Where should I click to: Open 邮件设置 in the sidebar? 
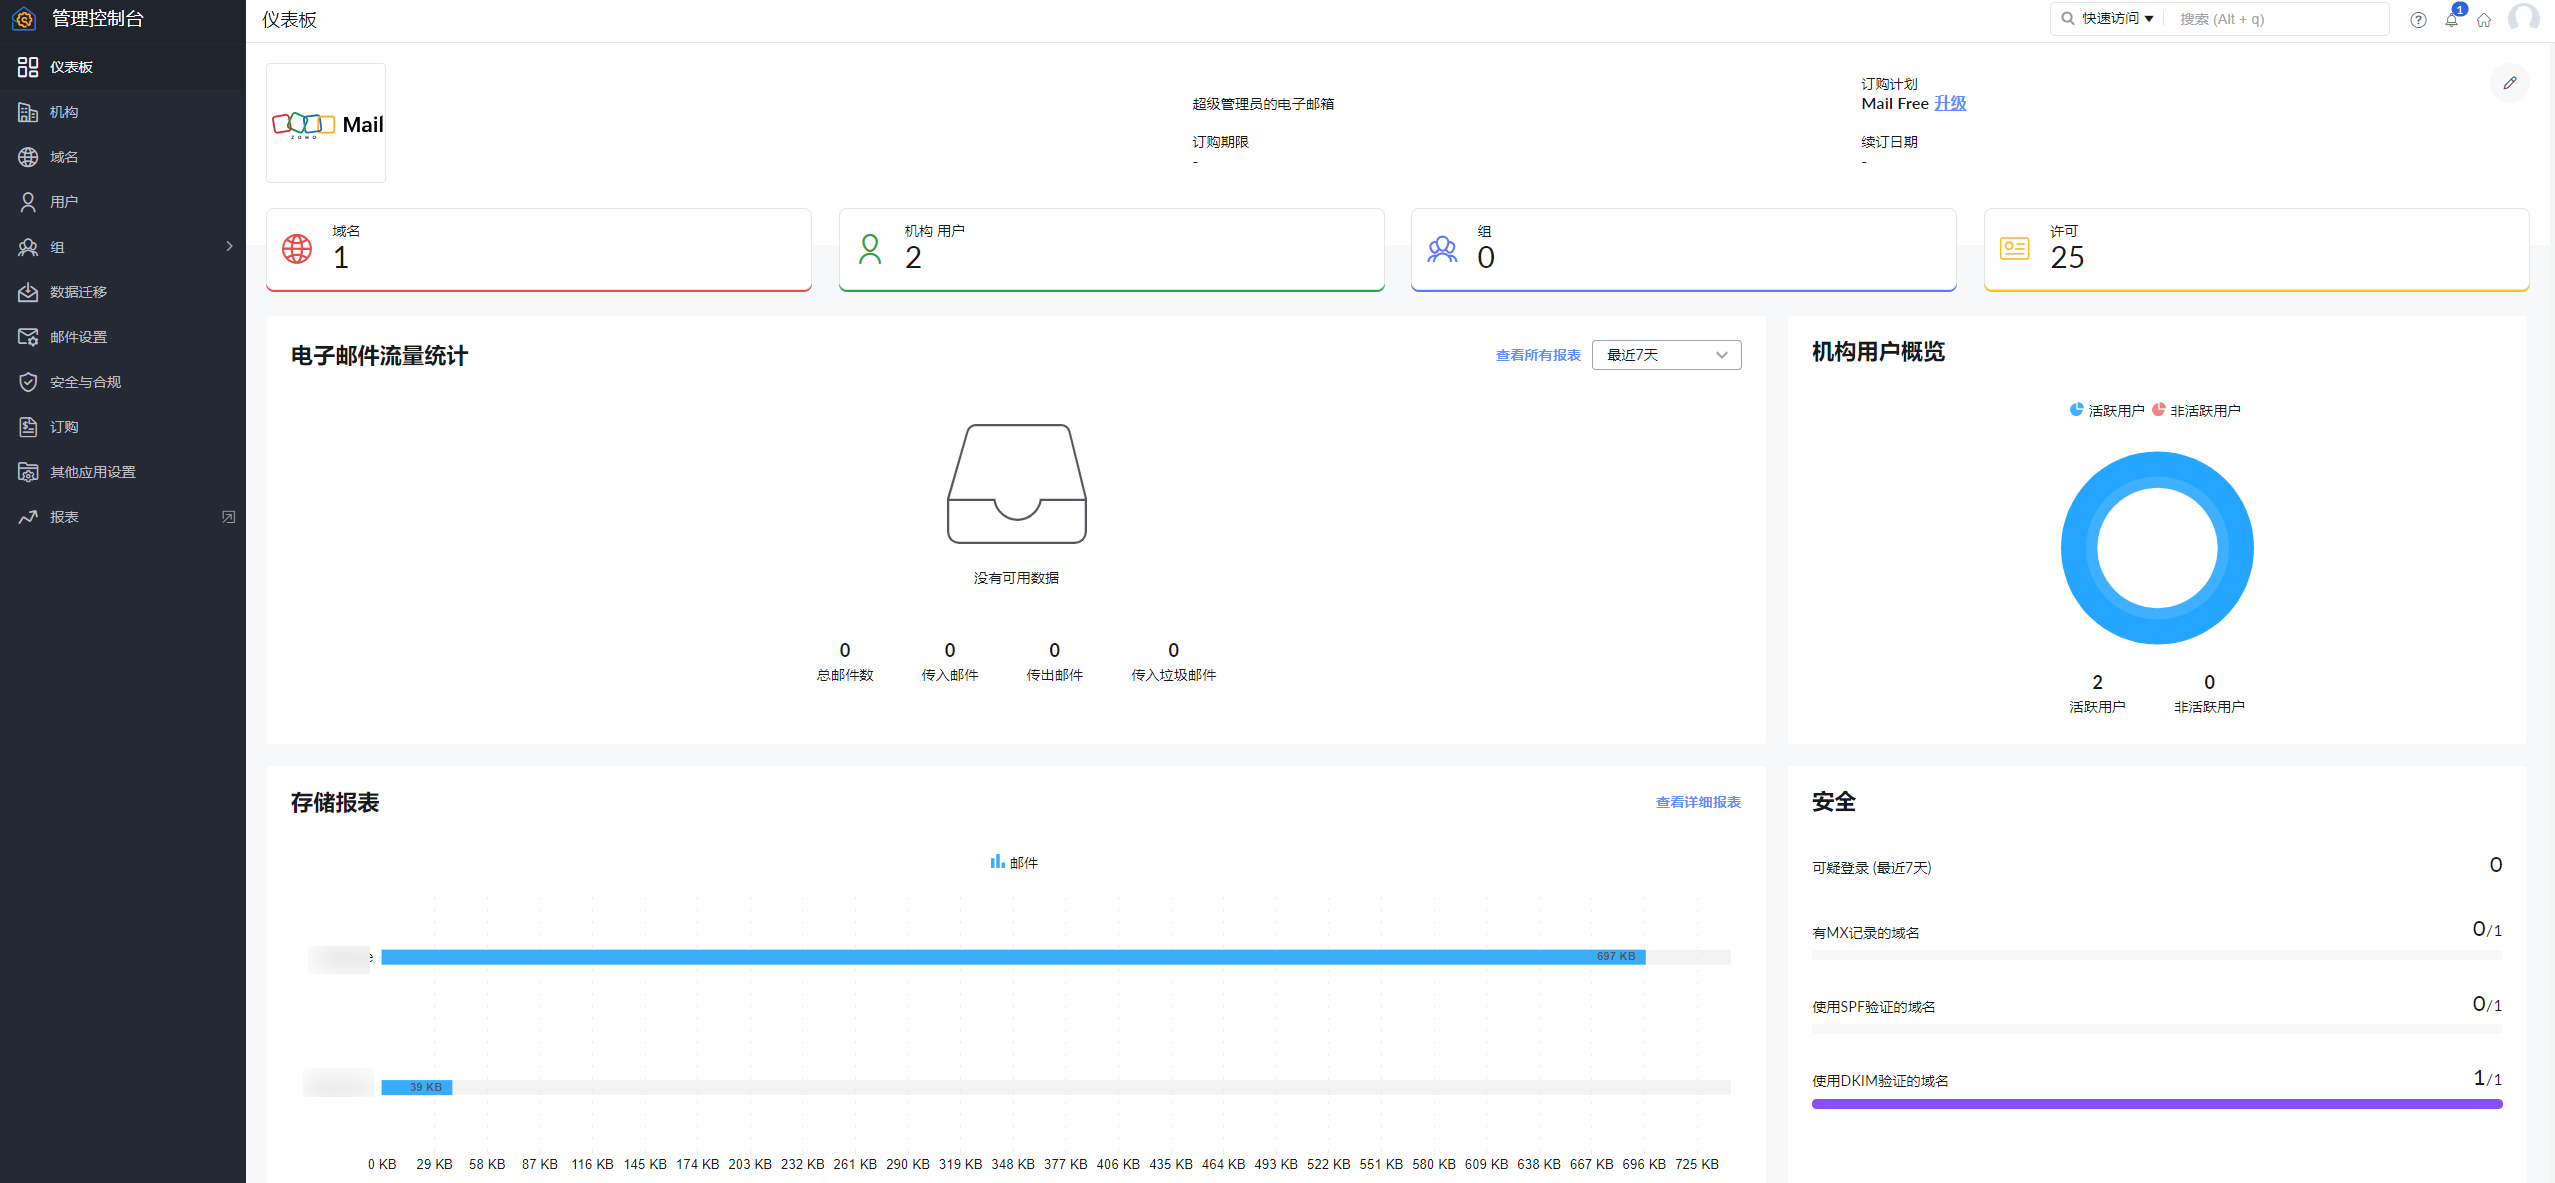(78, 337)
